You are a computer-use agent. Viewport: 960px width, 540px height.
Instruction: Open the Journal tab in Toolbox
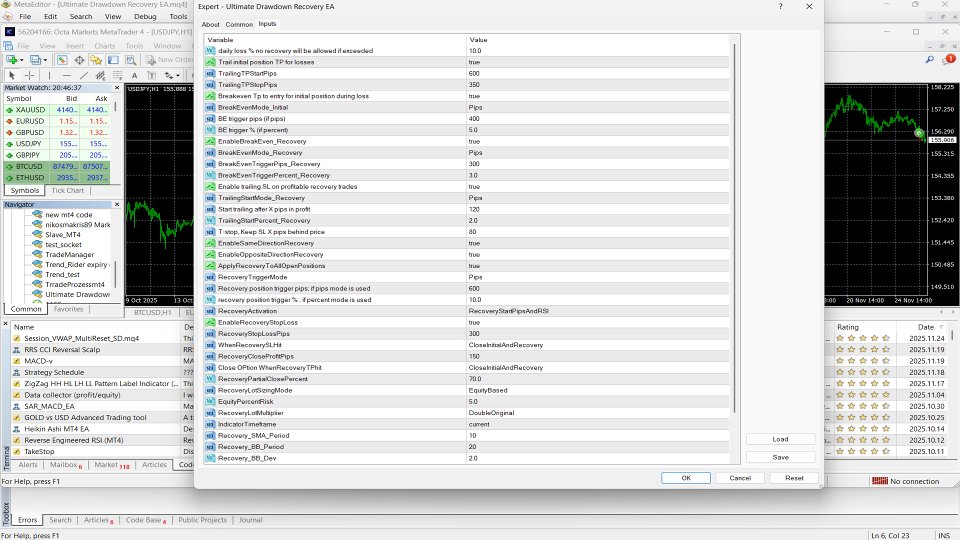click(x=250, y=520)
